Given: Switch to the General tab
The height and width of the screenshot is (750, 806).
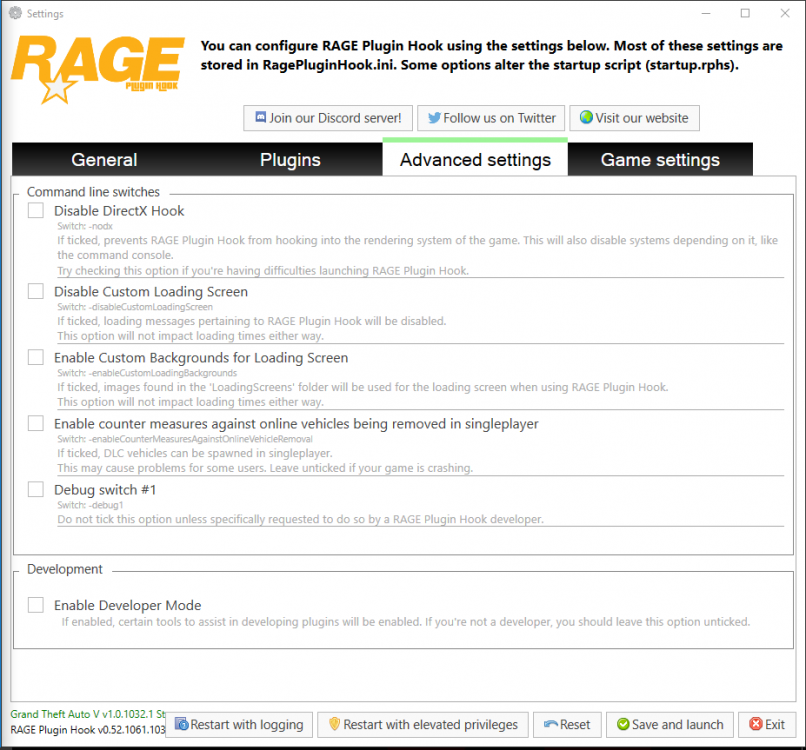Looking at the screenshot, I should (x=104, y=159).
